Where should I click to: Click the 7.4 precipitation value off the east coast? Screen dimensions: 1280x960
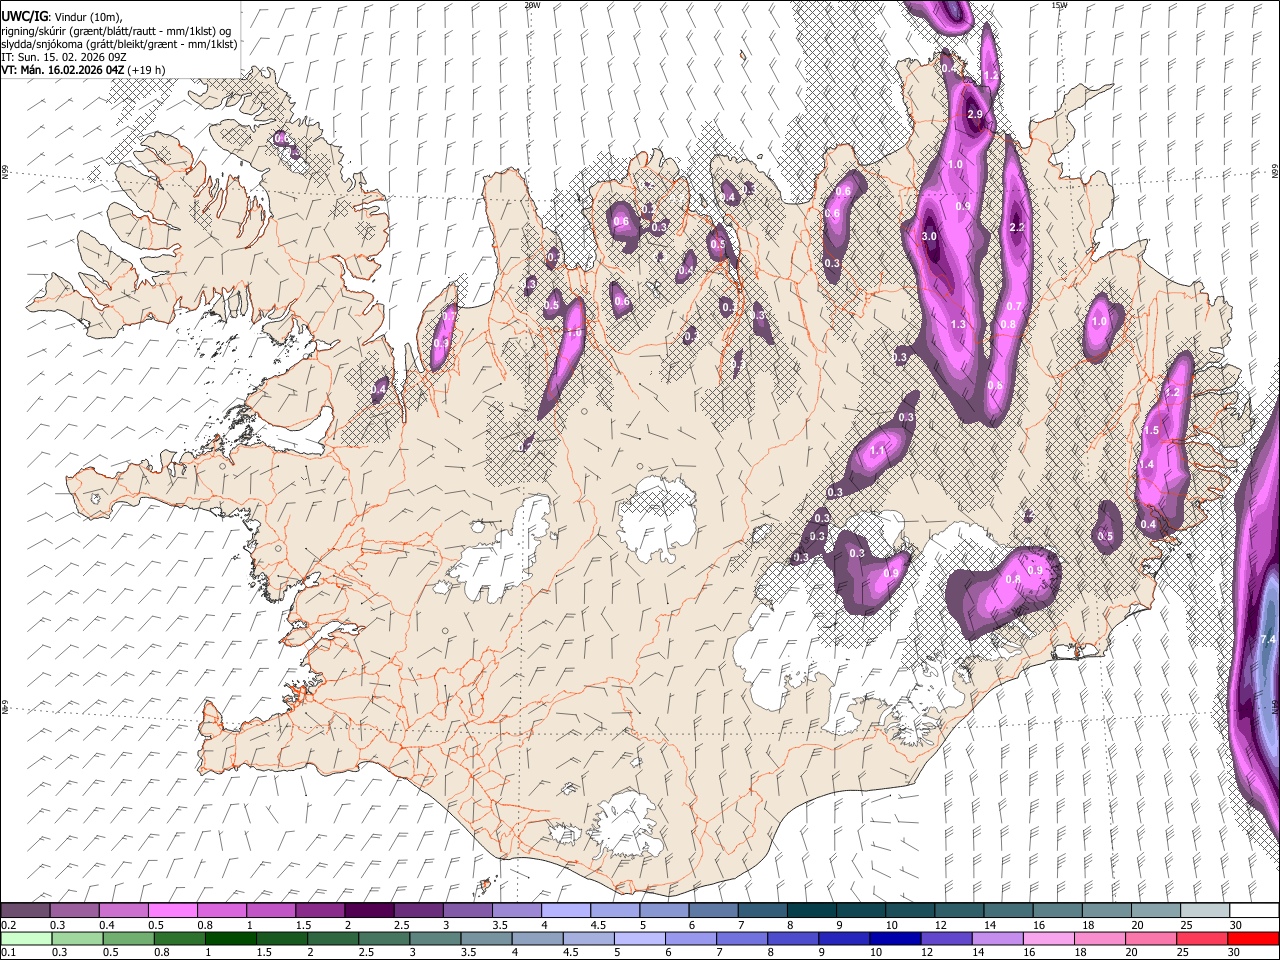coord(1269,640)
